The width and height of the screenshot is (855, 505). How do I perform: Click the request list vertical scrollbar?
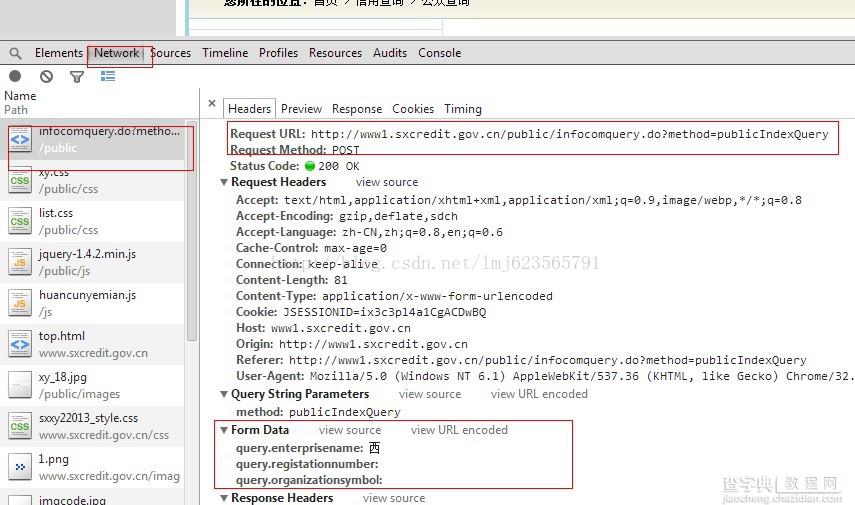191,231
